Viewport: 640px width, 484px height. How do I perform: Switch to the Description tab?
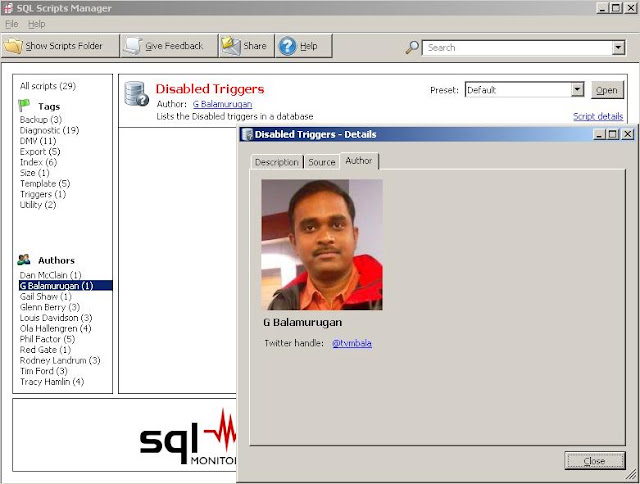tap(277, 162)
